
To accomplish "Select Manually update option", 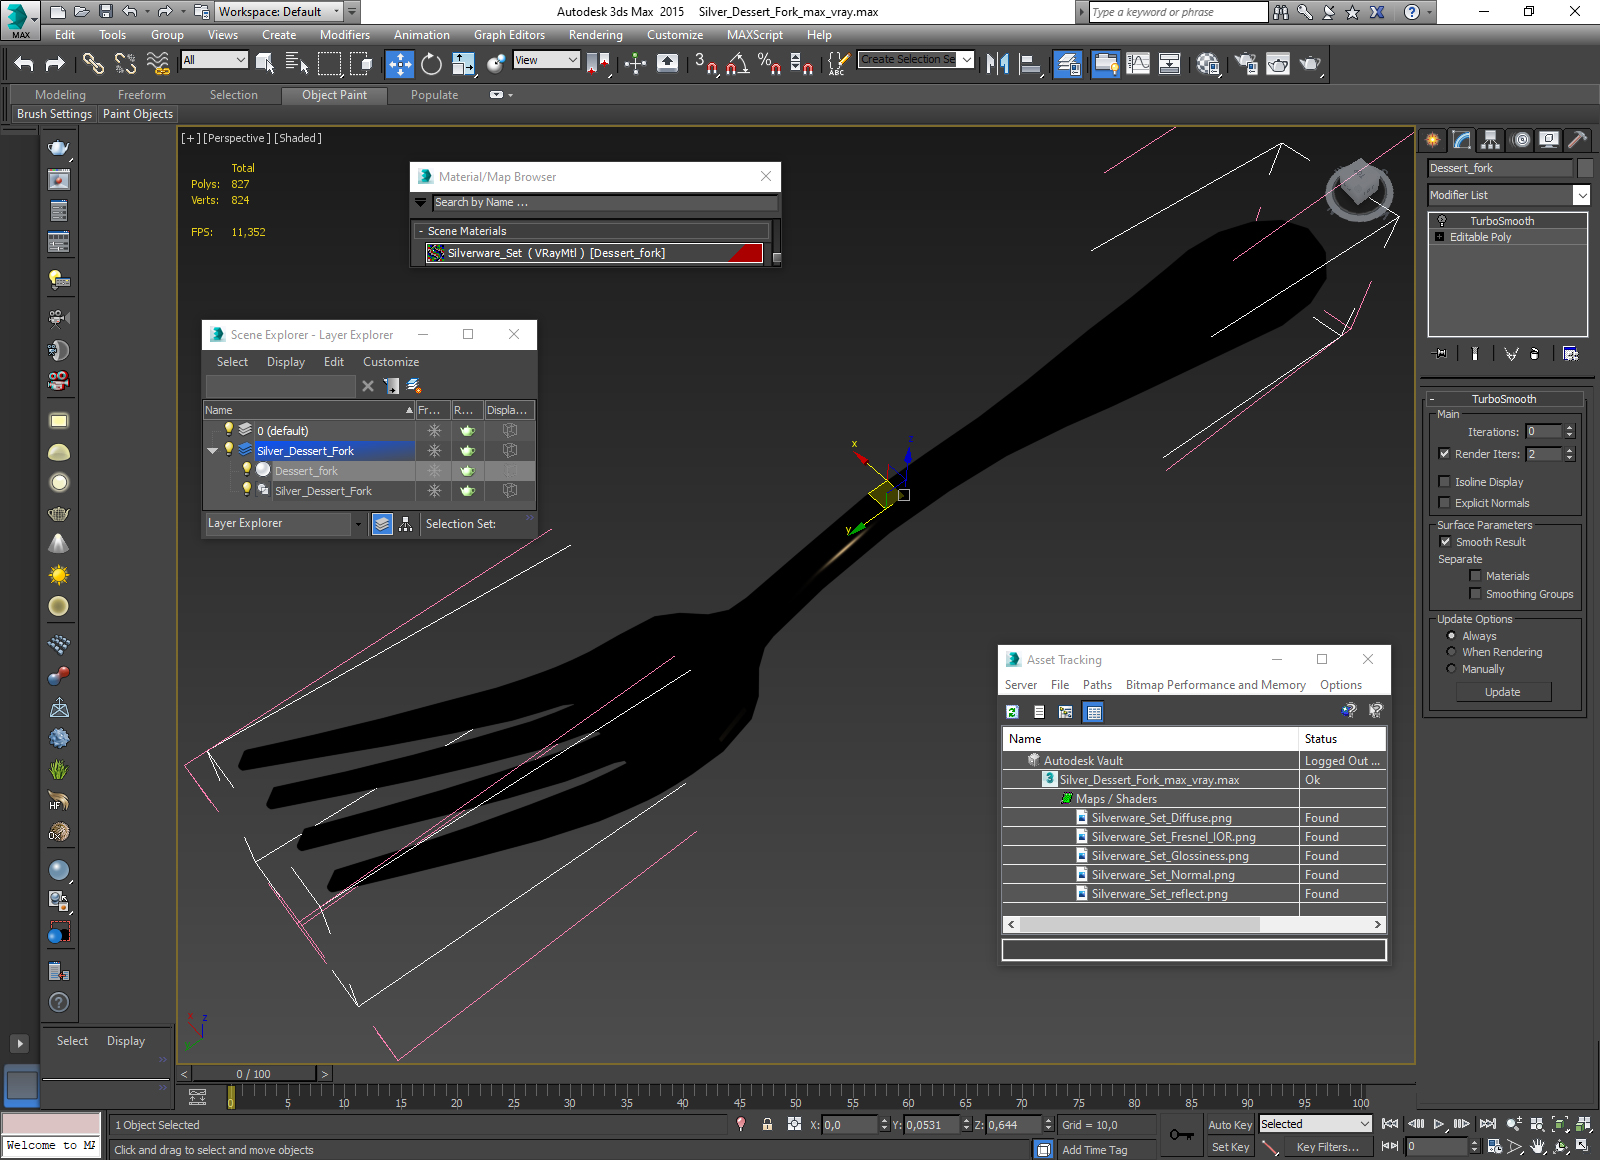I will tap(1451, 669).
